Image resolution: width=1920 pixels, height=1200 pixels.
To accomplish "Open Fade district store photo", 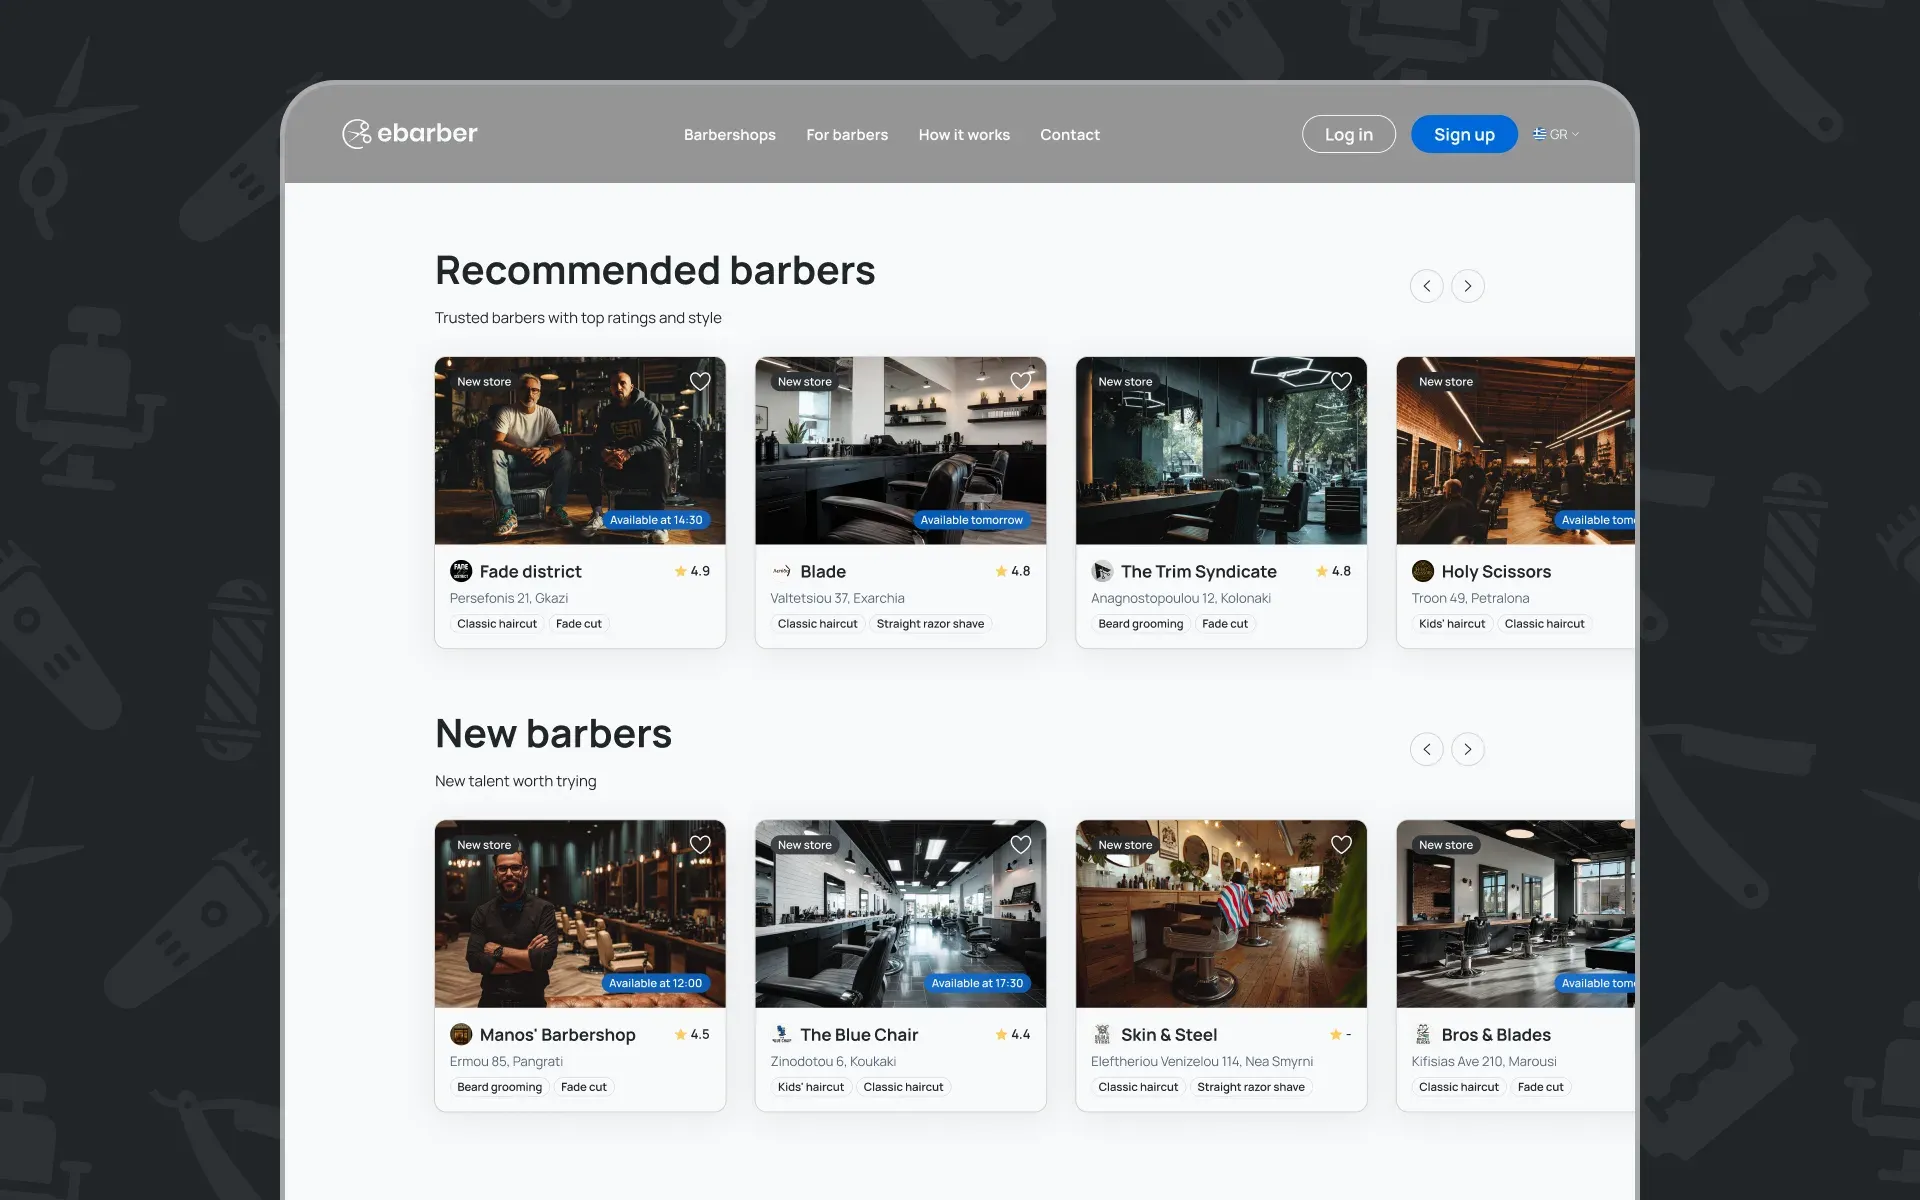I will click(x=580, y=450).
